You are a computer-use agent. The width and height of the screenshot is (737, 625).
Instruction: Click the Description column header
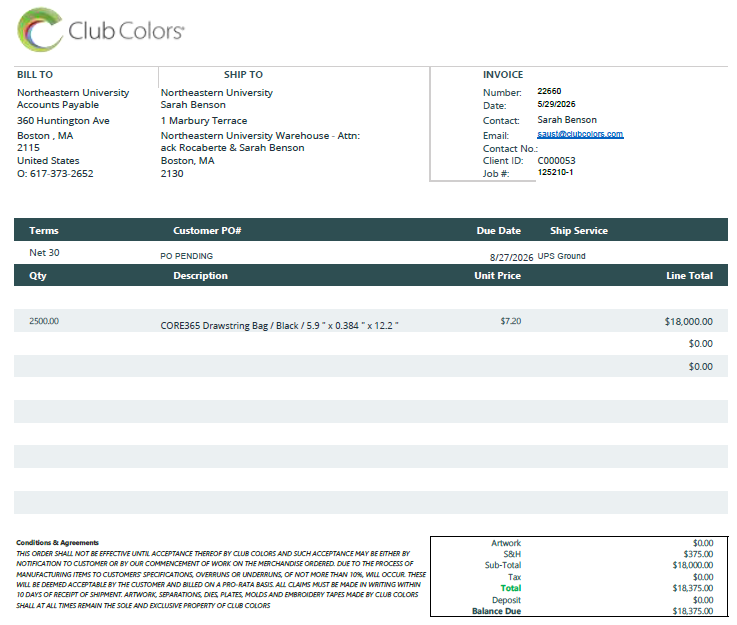coord(200,276)
